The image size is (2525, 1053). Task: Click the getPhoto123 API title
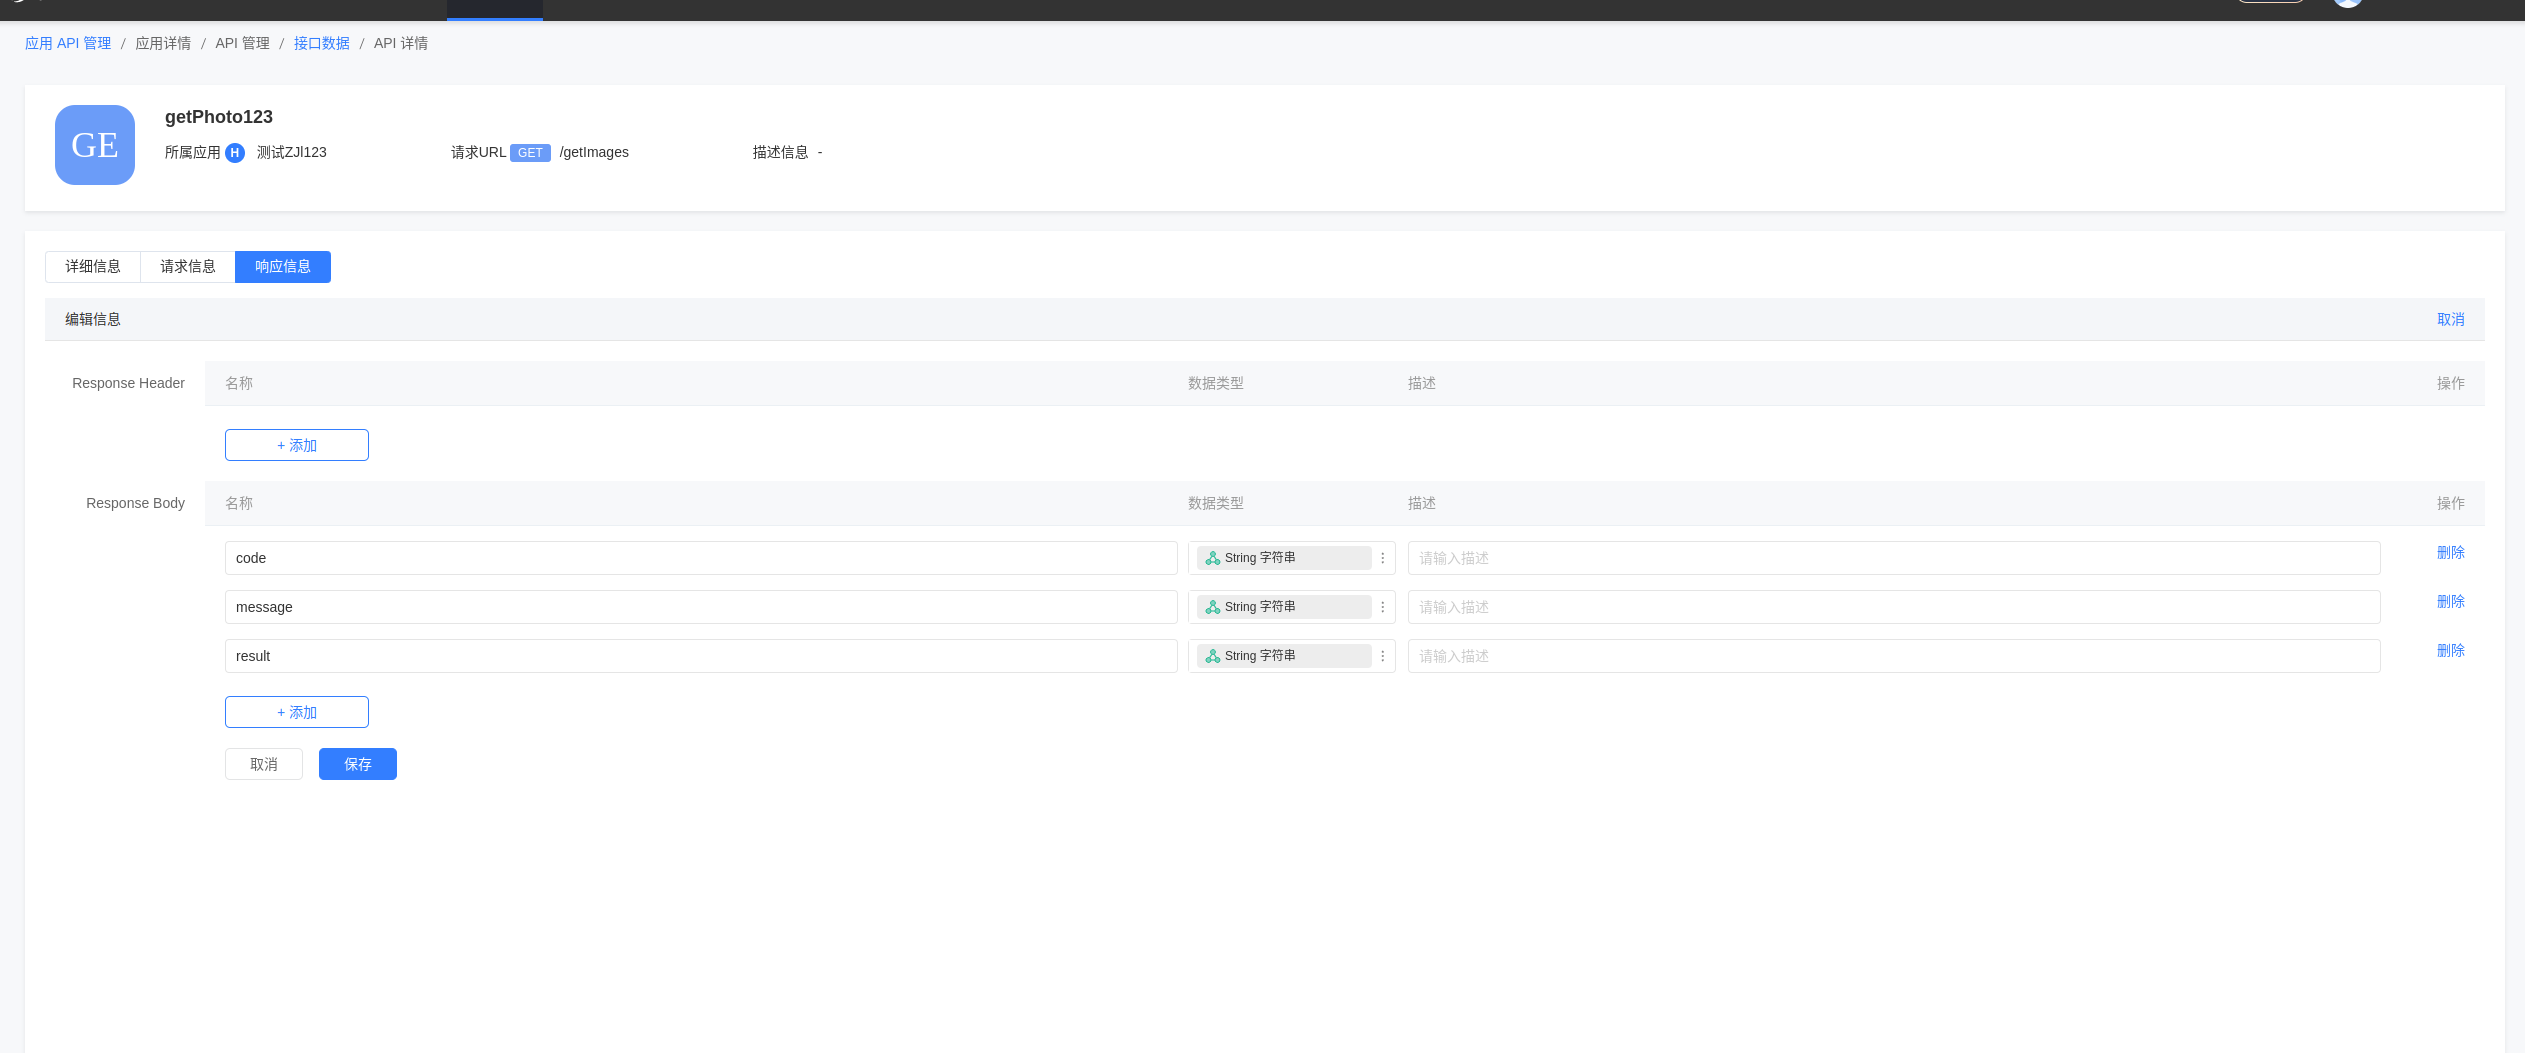pos(219,117)
